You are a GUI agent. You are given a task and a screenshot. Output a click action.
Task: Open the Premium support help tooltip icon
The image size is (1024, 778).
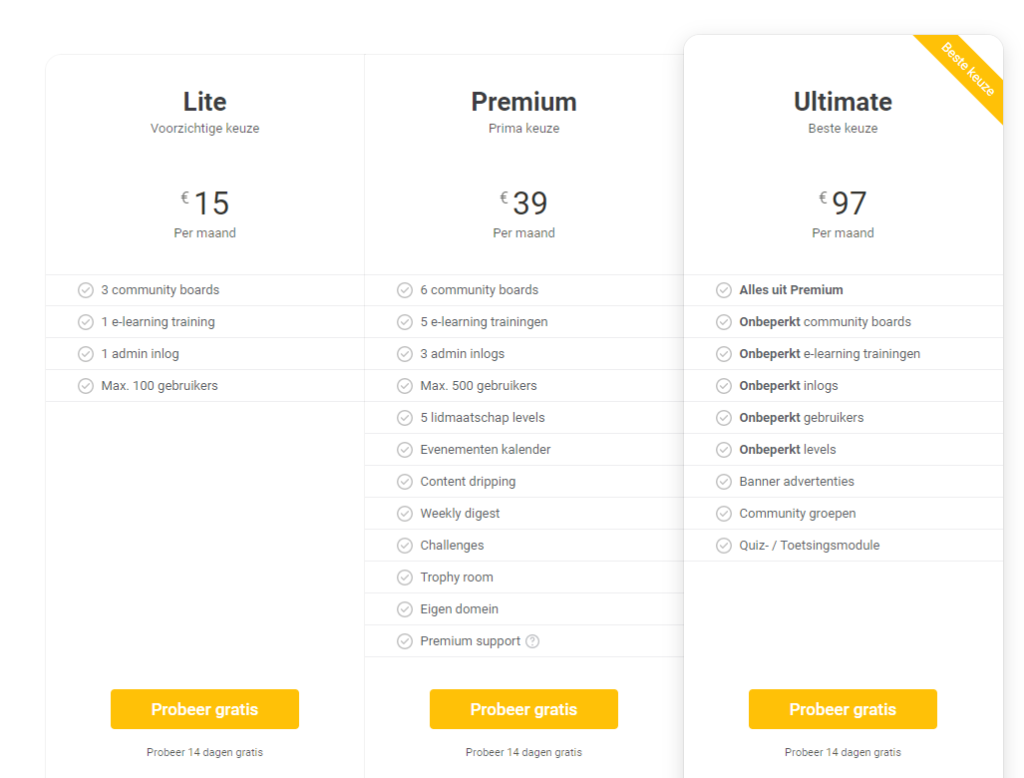[x=531, y=641]
